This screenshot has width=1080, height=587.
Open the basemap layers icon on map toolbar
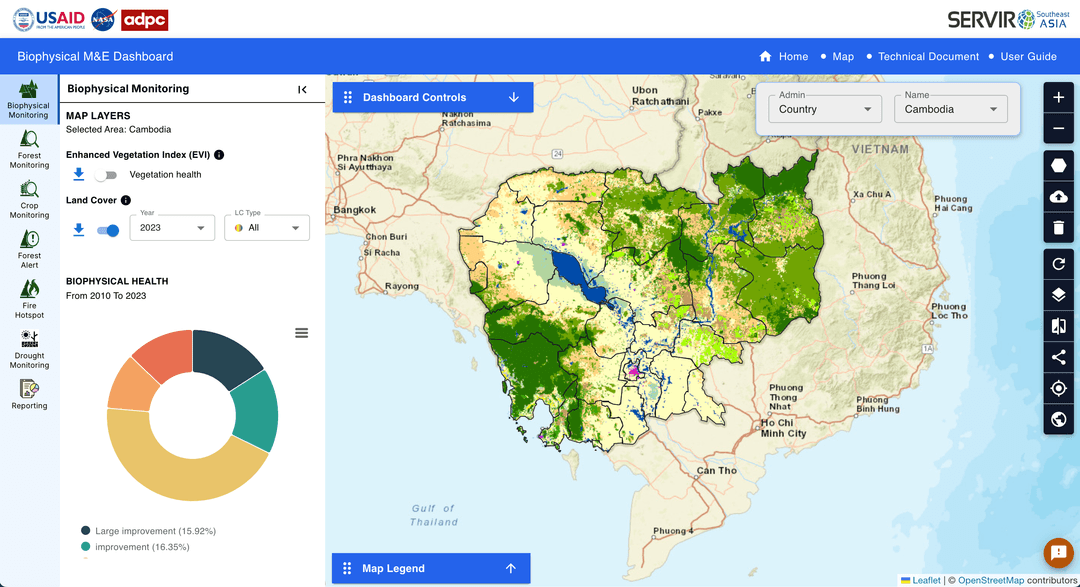[1058, 294]
